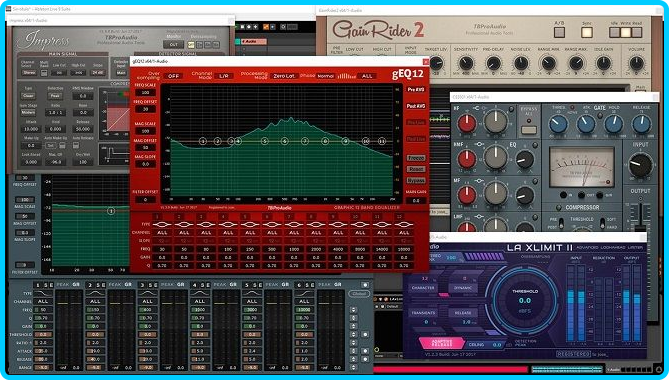Click the Adaptive Release button in LA xLimit II

click(x=442, y=342)
